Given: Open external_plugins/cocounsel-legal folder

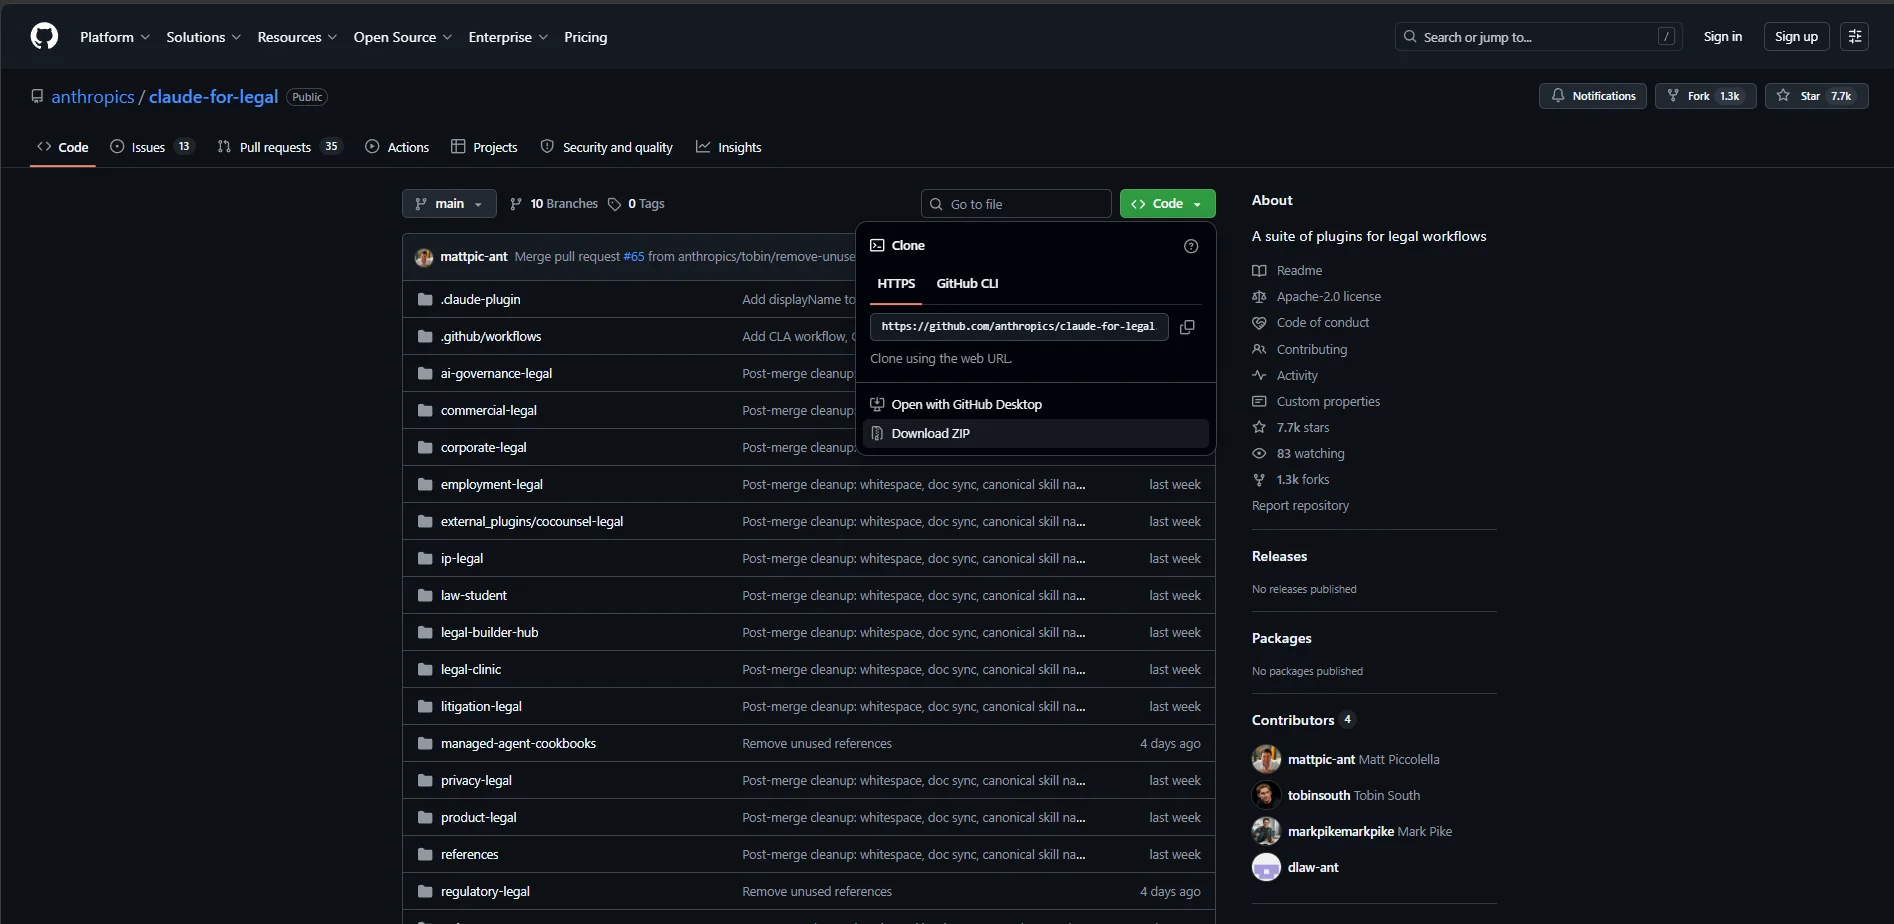Looking at the screenshot, I should tap(532, 521).
